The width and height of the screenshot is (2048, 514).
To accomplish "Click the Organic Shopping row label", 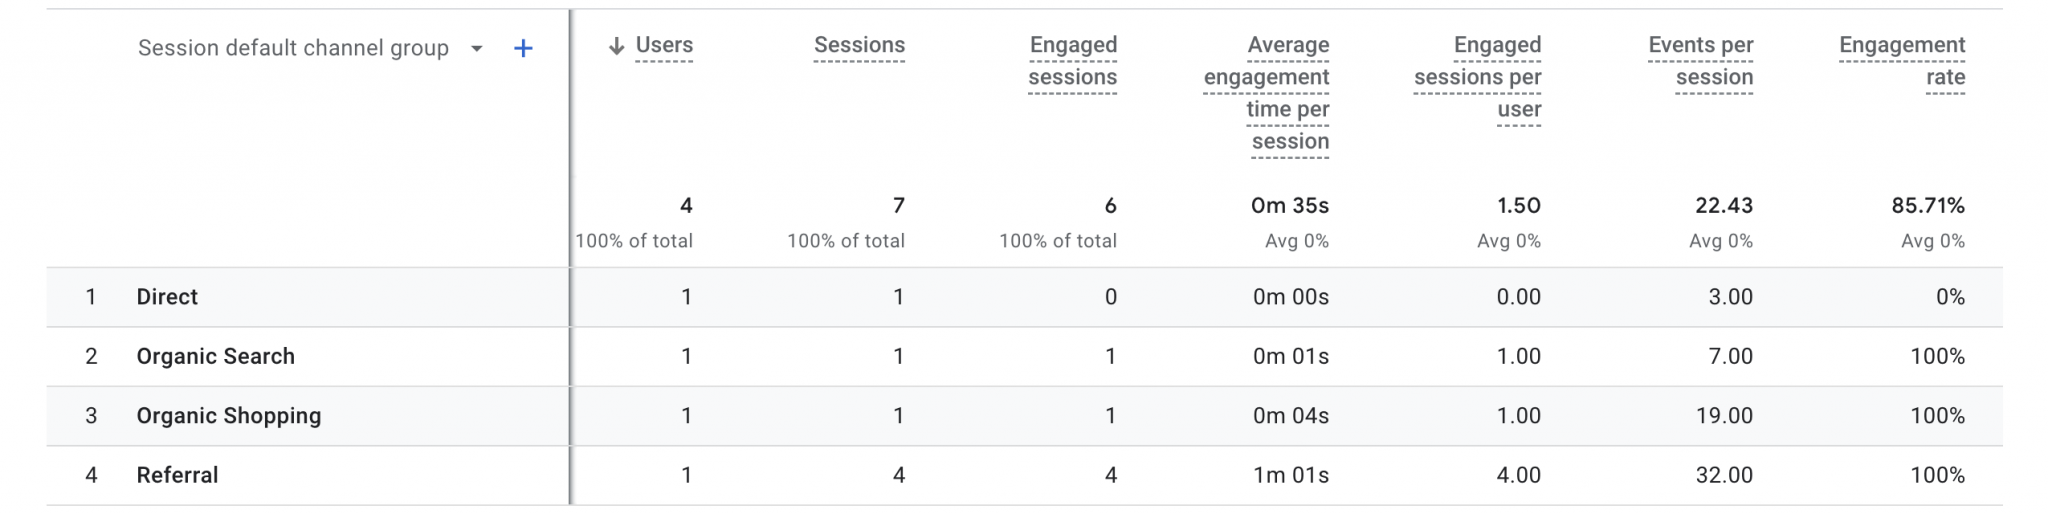I will point(229,416).
